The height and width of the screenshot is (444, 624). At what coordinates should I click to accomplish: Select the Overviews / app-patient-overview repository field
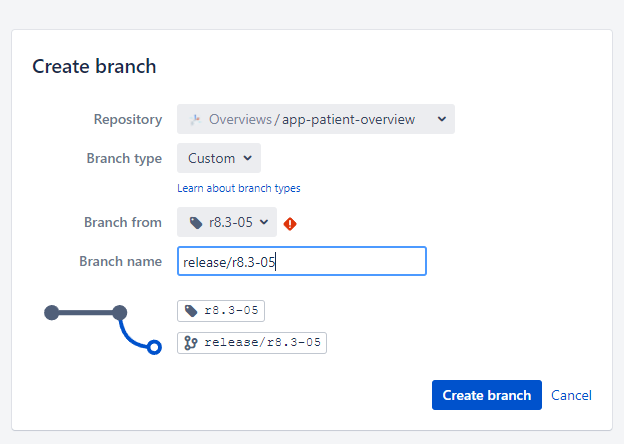pos(316,119)
